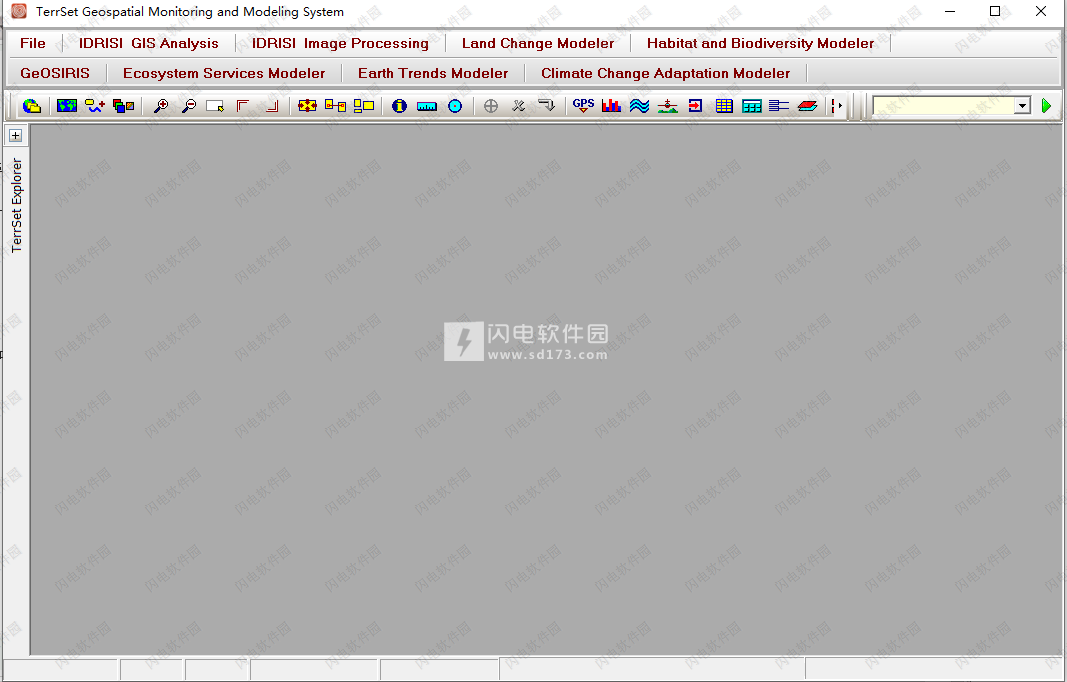Image resolution: width=1067 pixels, height=682 pixels.
Task: Click inside the yellow command input field
Action: [943, 105]
